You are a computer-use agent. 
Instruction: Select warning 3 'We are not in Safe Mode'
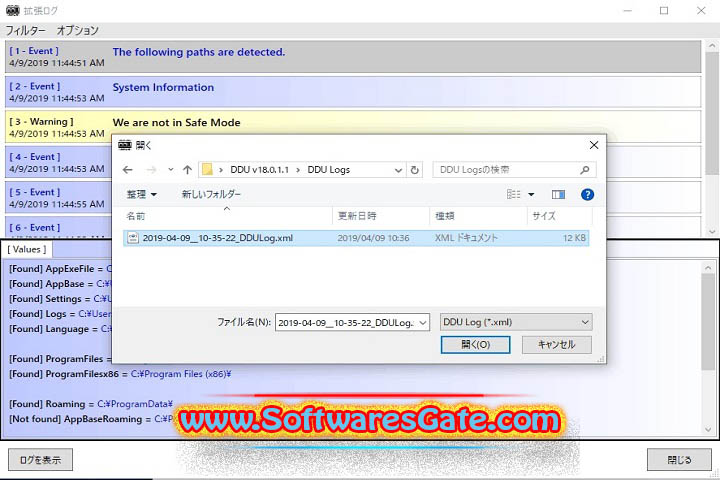[353, 122]
